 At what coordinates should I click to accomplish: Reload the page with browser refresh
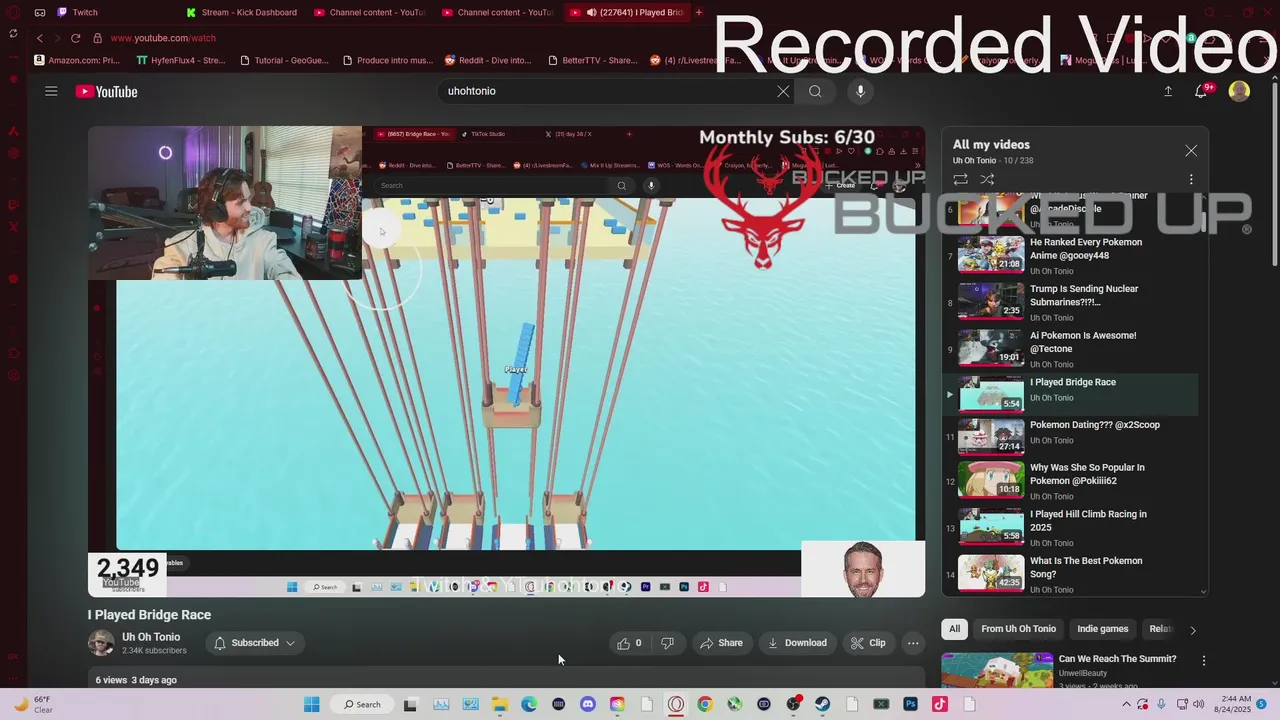[x=75, y=38]
